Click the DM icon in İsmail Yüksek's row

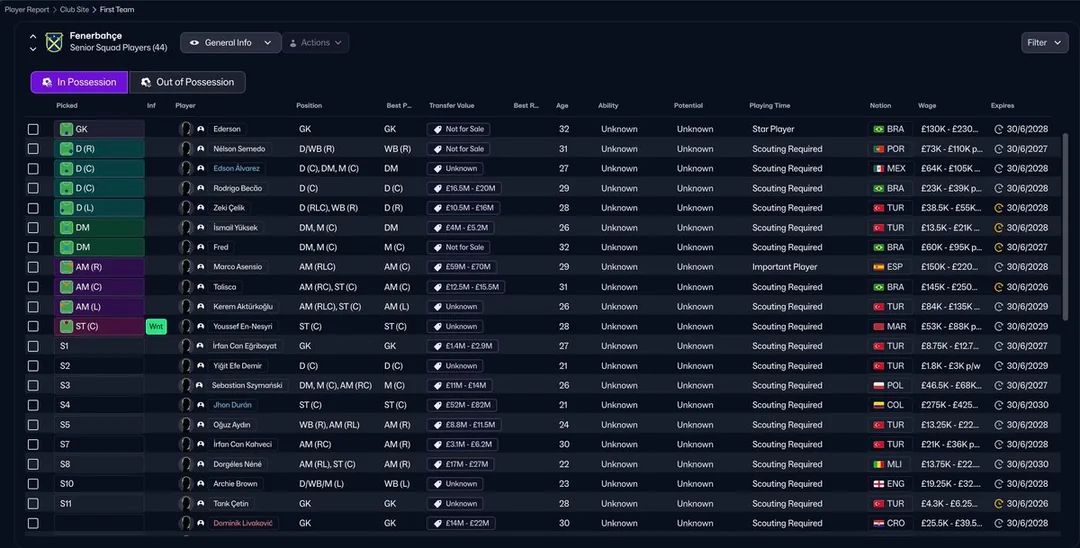tap(66, 227)
